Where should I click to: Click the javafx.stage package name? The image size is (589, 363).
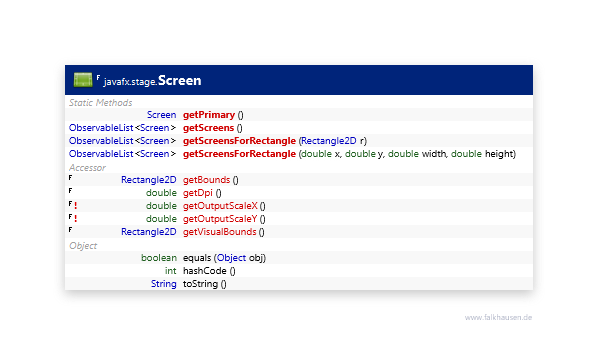130,82
